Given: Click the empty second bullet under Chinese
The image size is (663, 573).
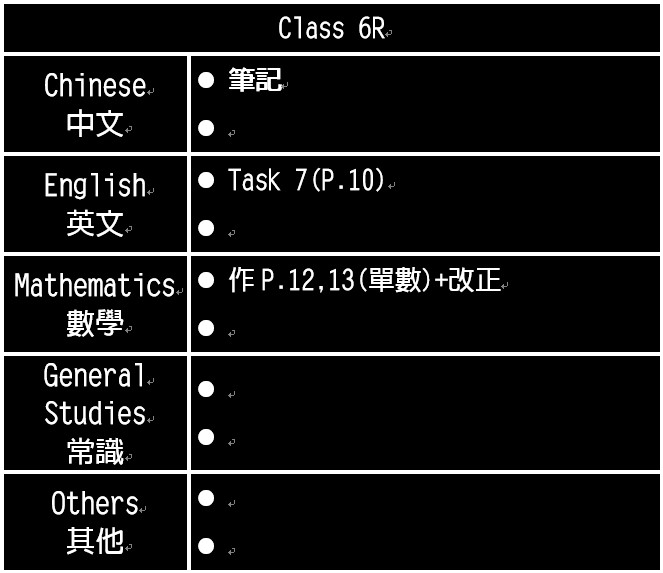Looking at the screenshot, I should [x=206, y=128].
